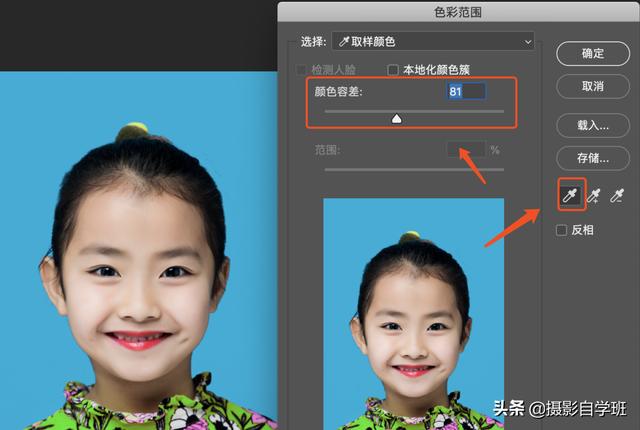Click the 范围 percentage input field

(465, 150)
